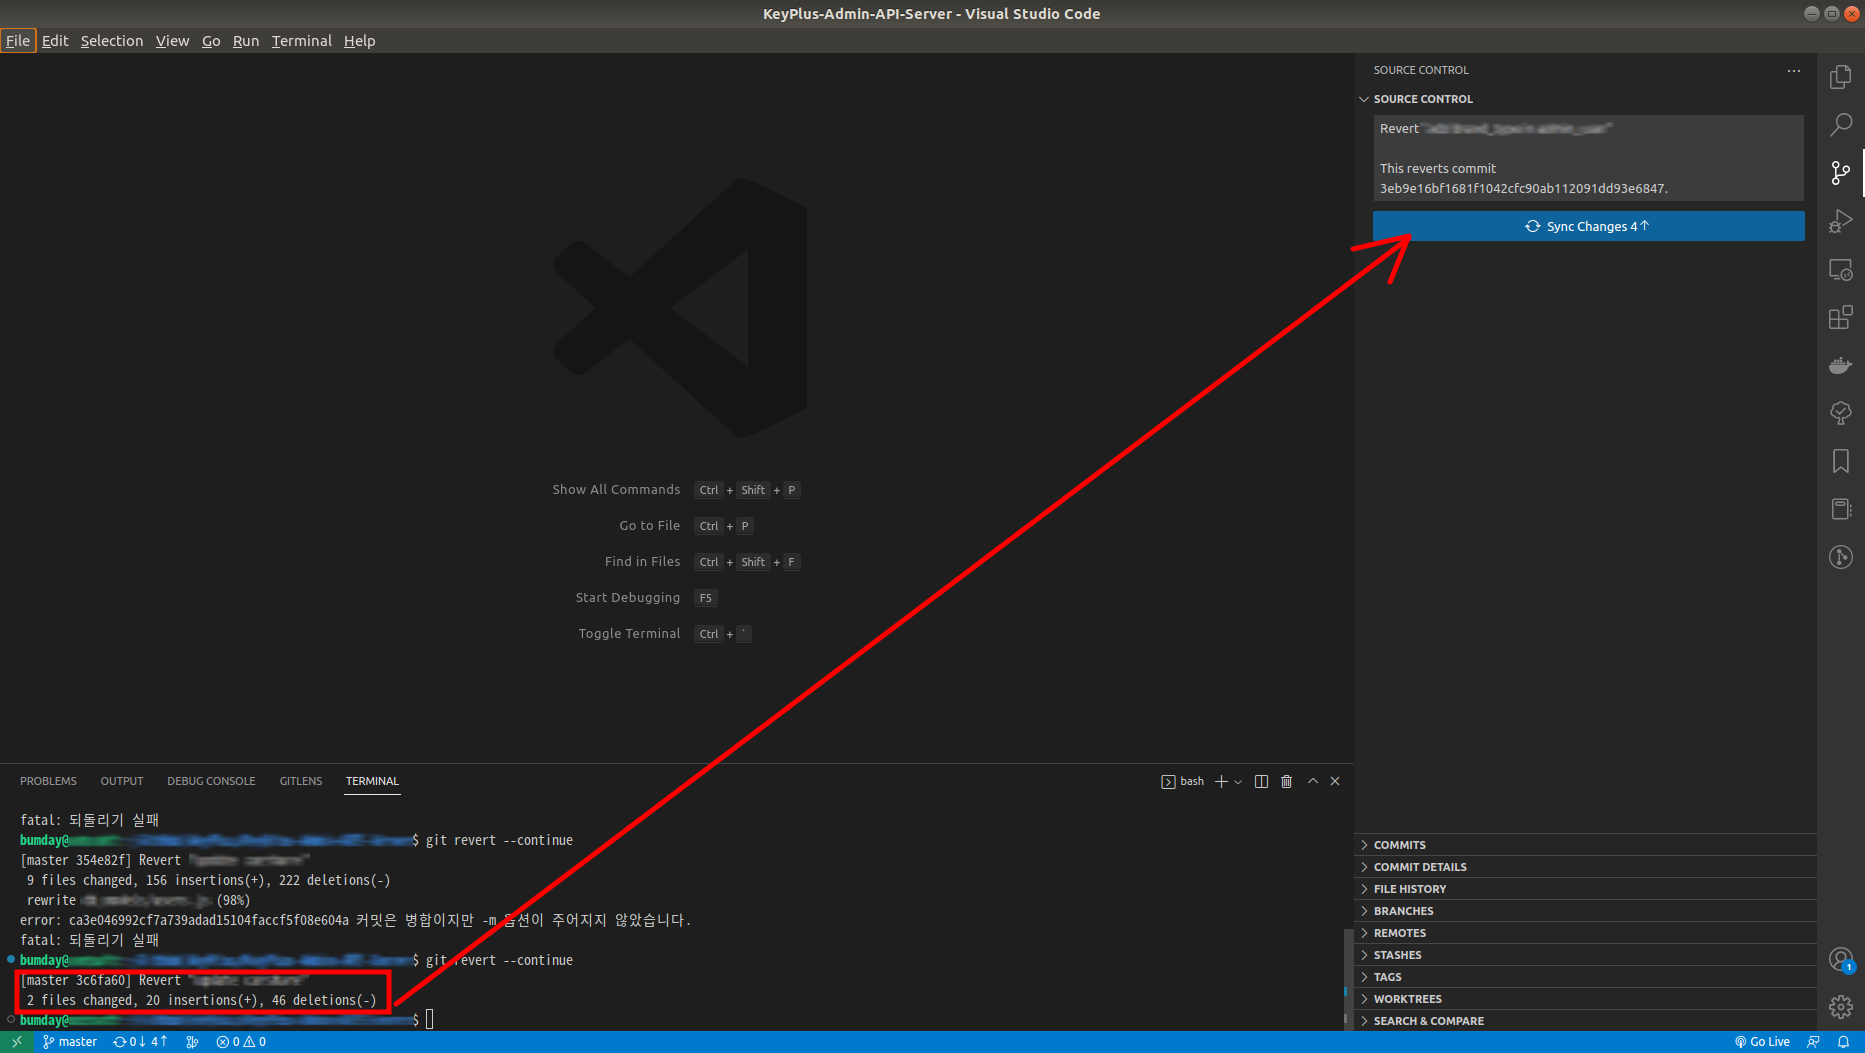Maximize the panel size chevron

[1313, 781]
